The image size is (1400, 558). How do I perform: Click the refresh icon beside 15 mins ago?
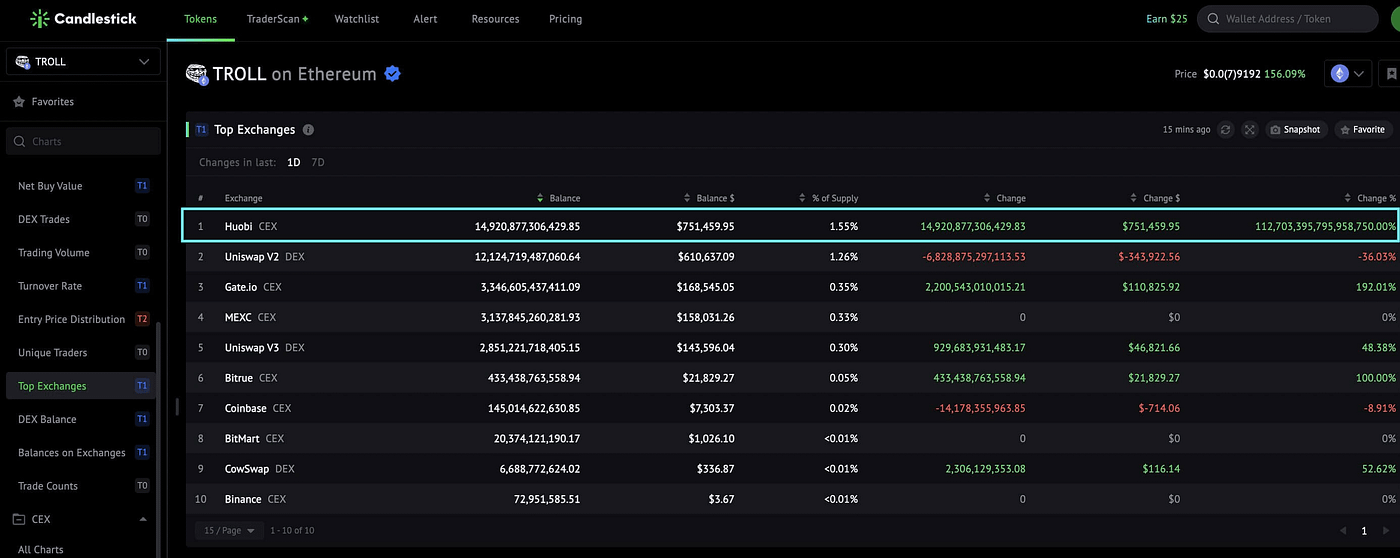[x=1226, y=130]
